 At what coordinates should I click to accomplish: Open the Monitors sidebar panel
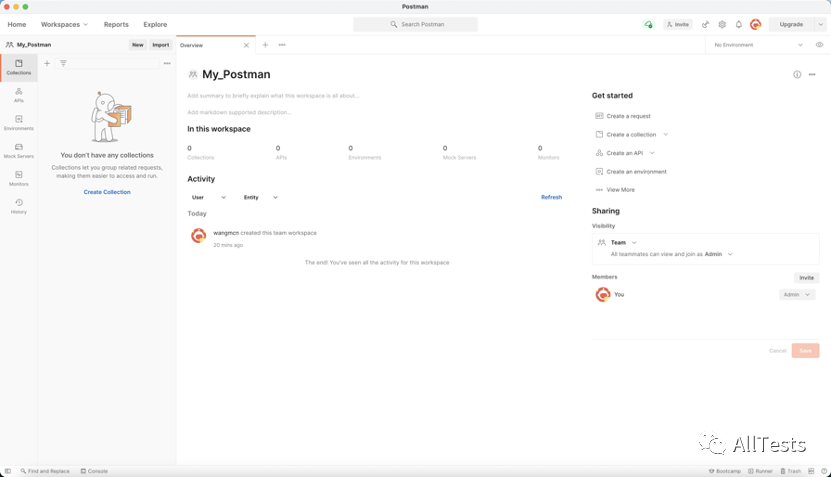[x=19, y=179]
